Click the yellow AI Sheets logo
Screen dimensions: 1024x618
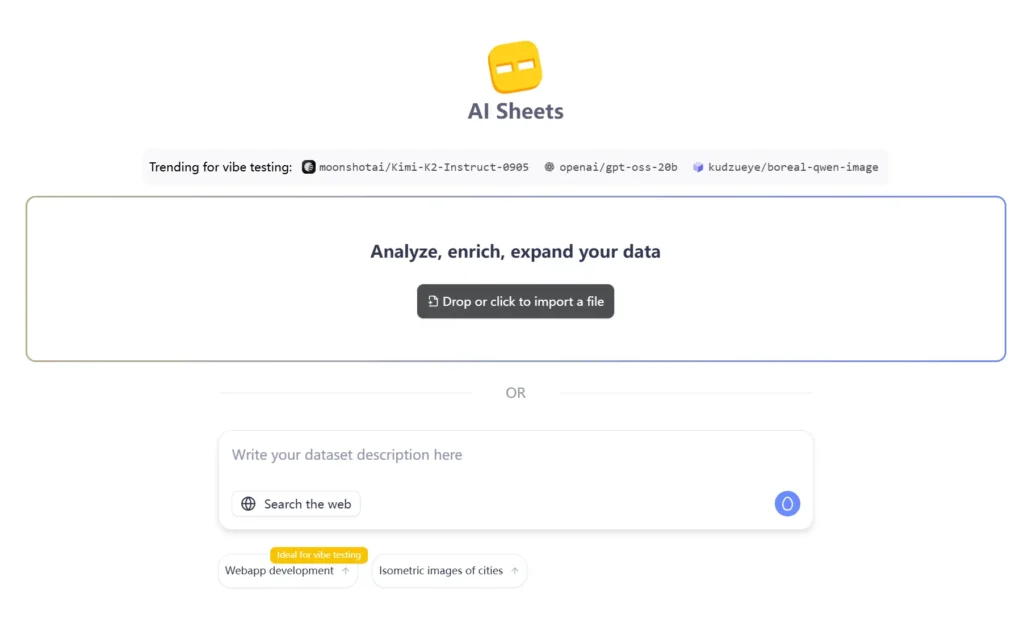click(515, 67)
